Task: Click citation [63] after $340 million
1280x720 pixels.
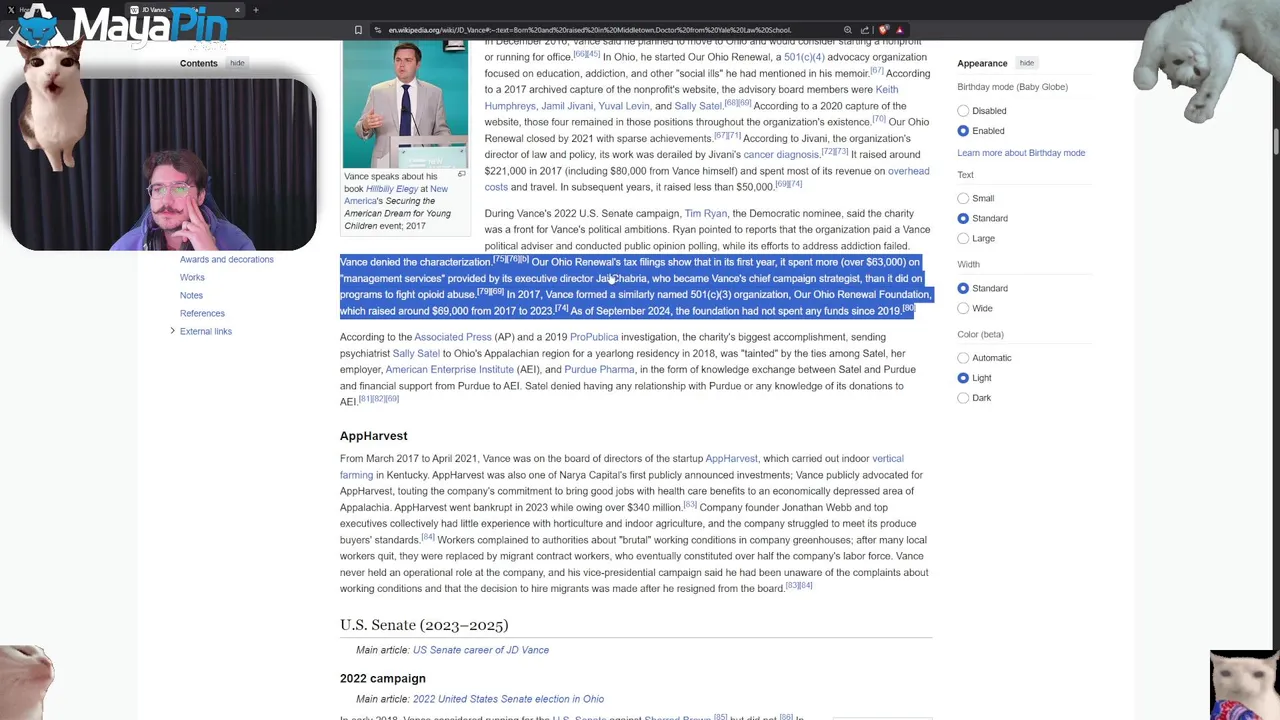Action: click(690, 504)
